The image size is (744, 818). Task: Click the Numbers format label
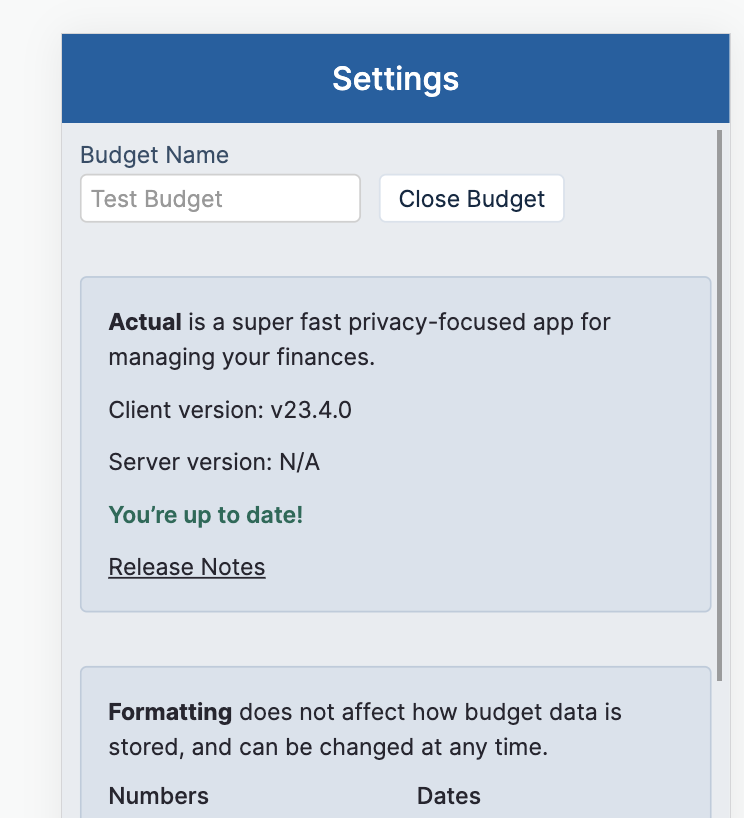click(x=159, y=796)
